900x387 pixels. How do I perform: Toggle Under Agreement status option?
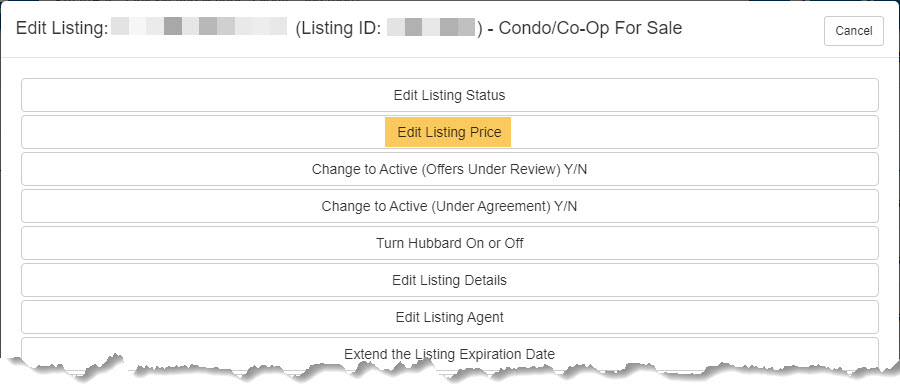click(449, 206)
